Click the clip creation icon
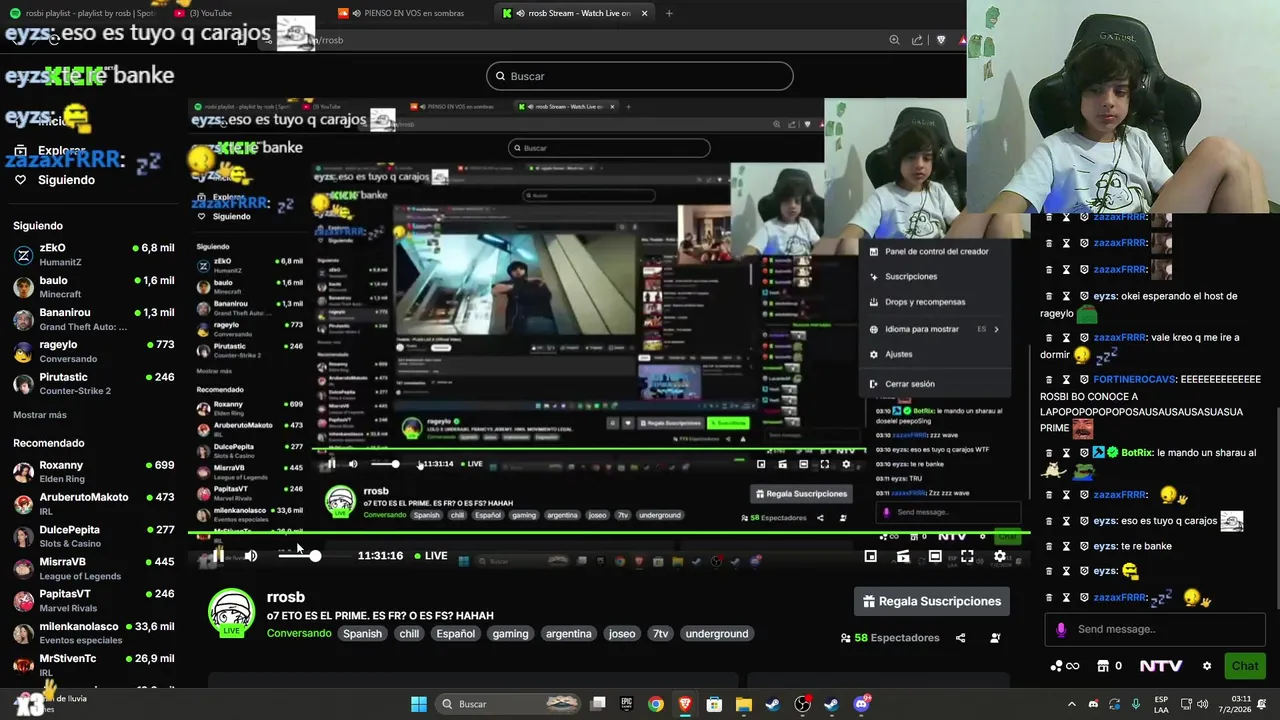The height and width of the screenshot is (720, 1280). click(903, 556)
